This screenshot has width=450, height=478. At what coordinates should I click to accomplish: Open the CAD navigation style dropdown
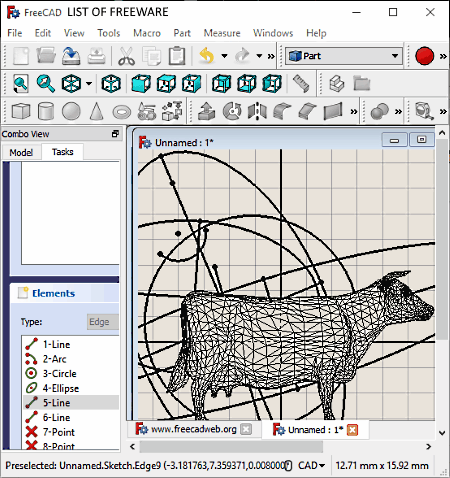pyautogui.click(x=311, y=465)
